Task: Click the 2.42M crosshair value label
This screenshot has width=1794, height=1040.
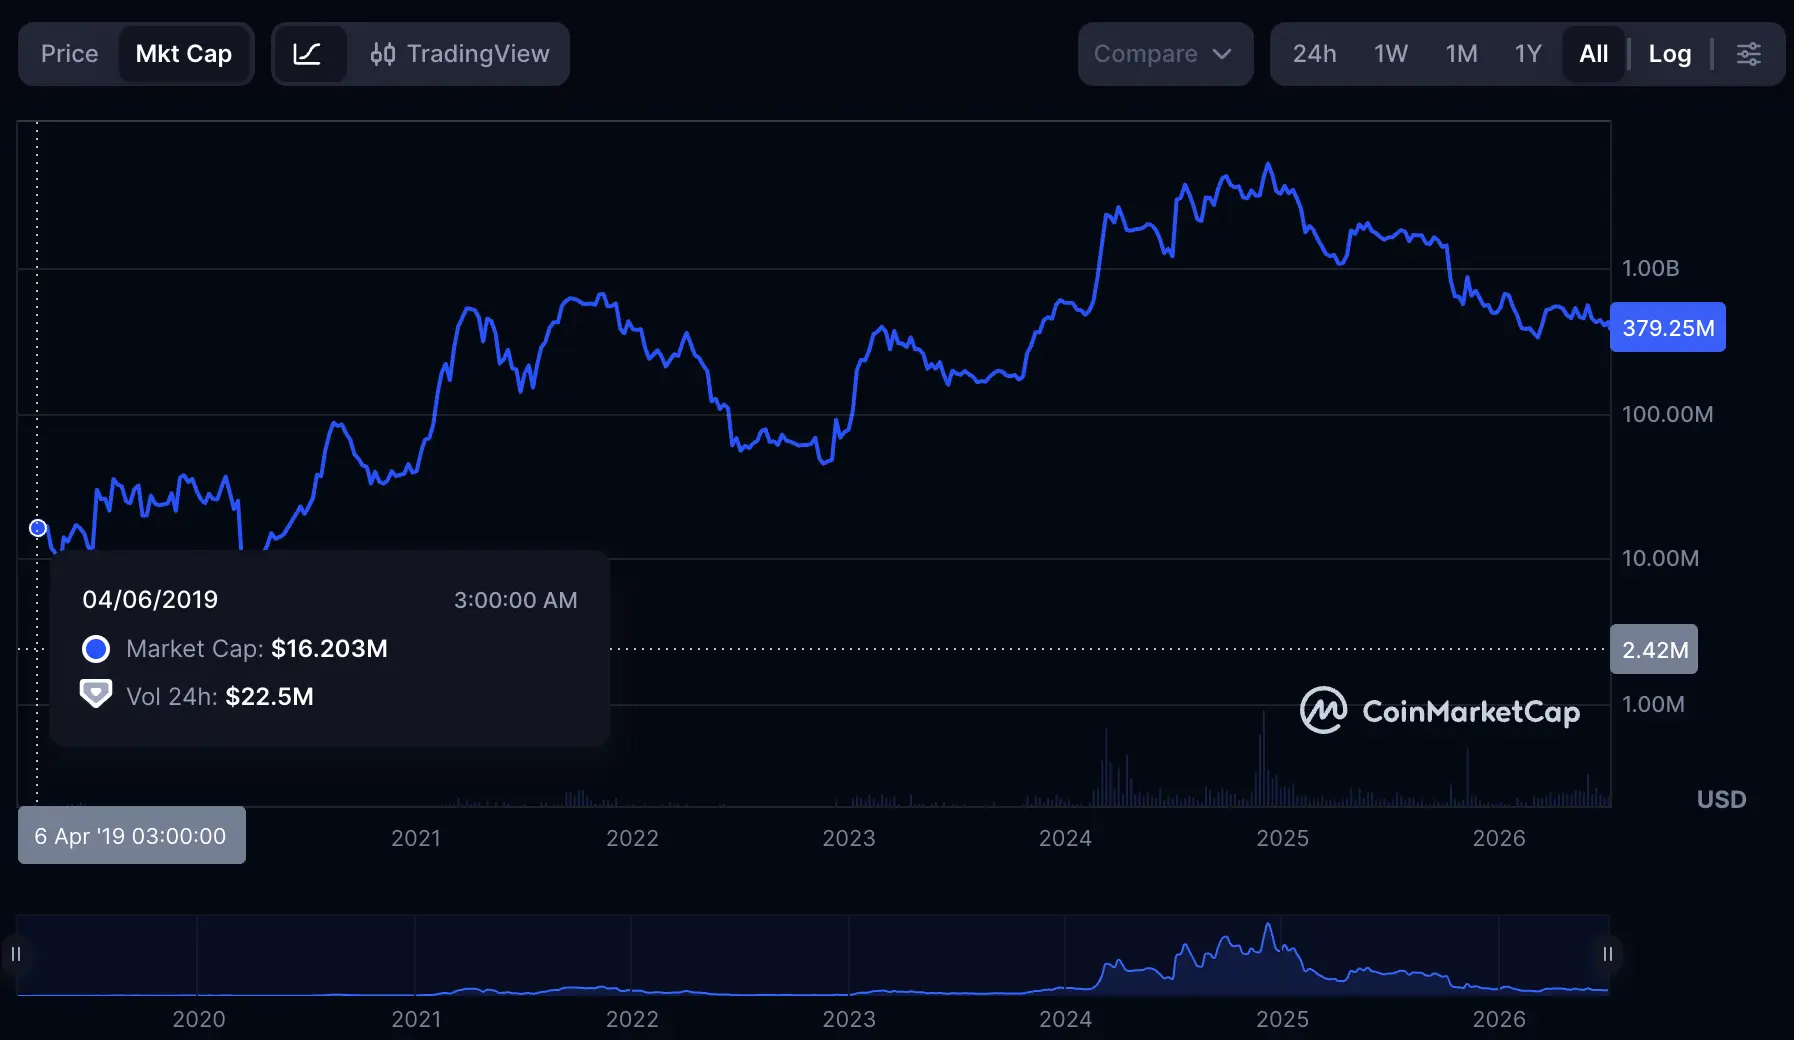Action: tap(1654, 649)
